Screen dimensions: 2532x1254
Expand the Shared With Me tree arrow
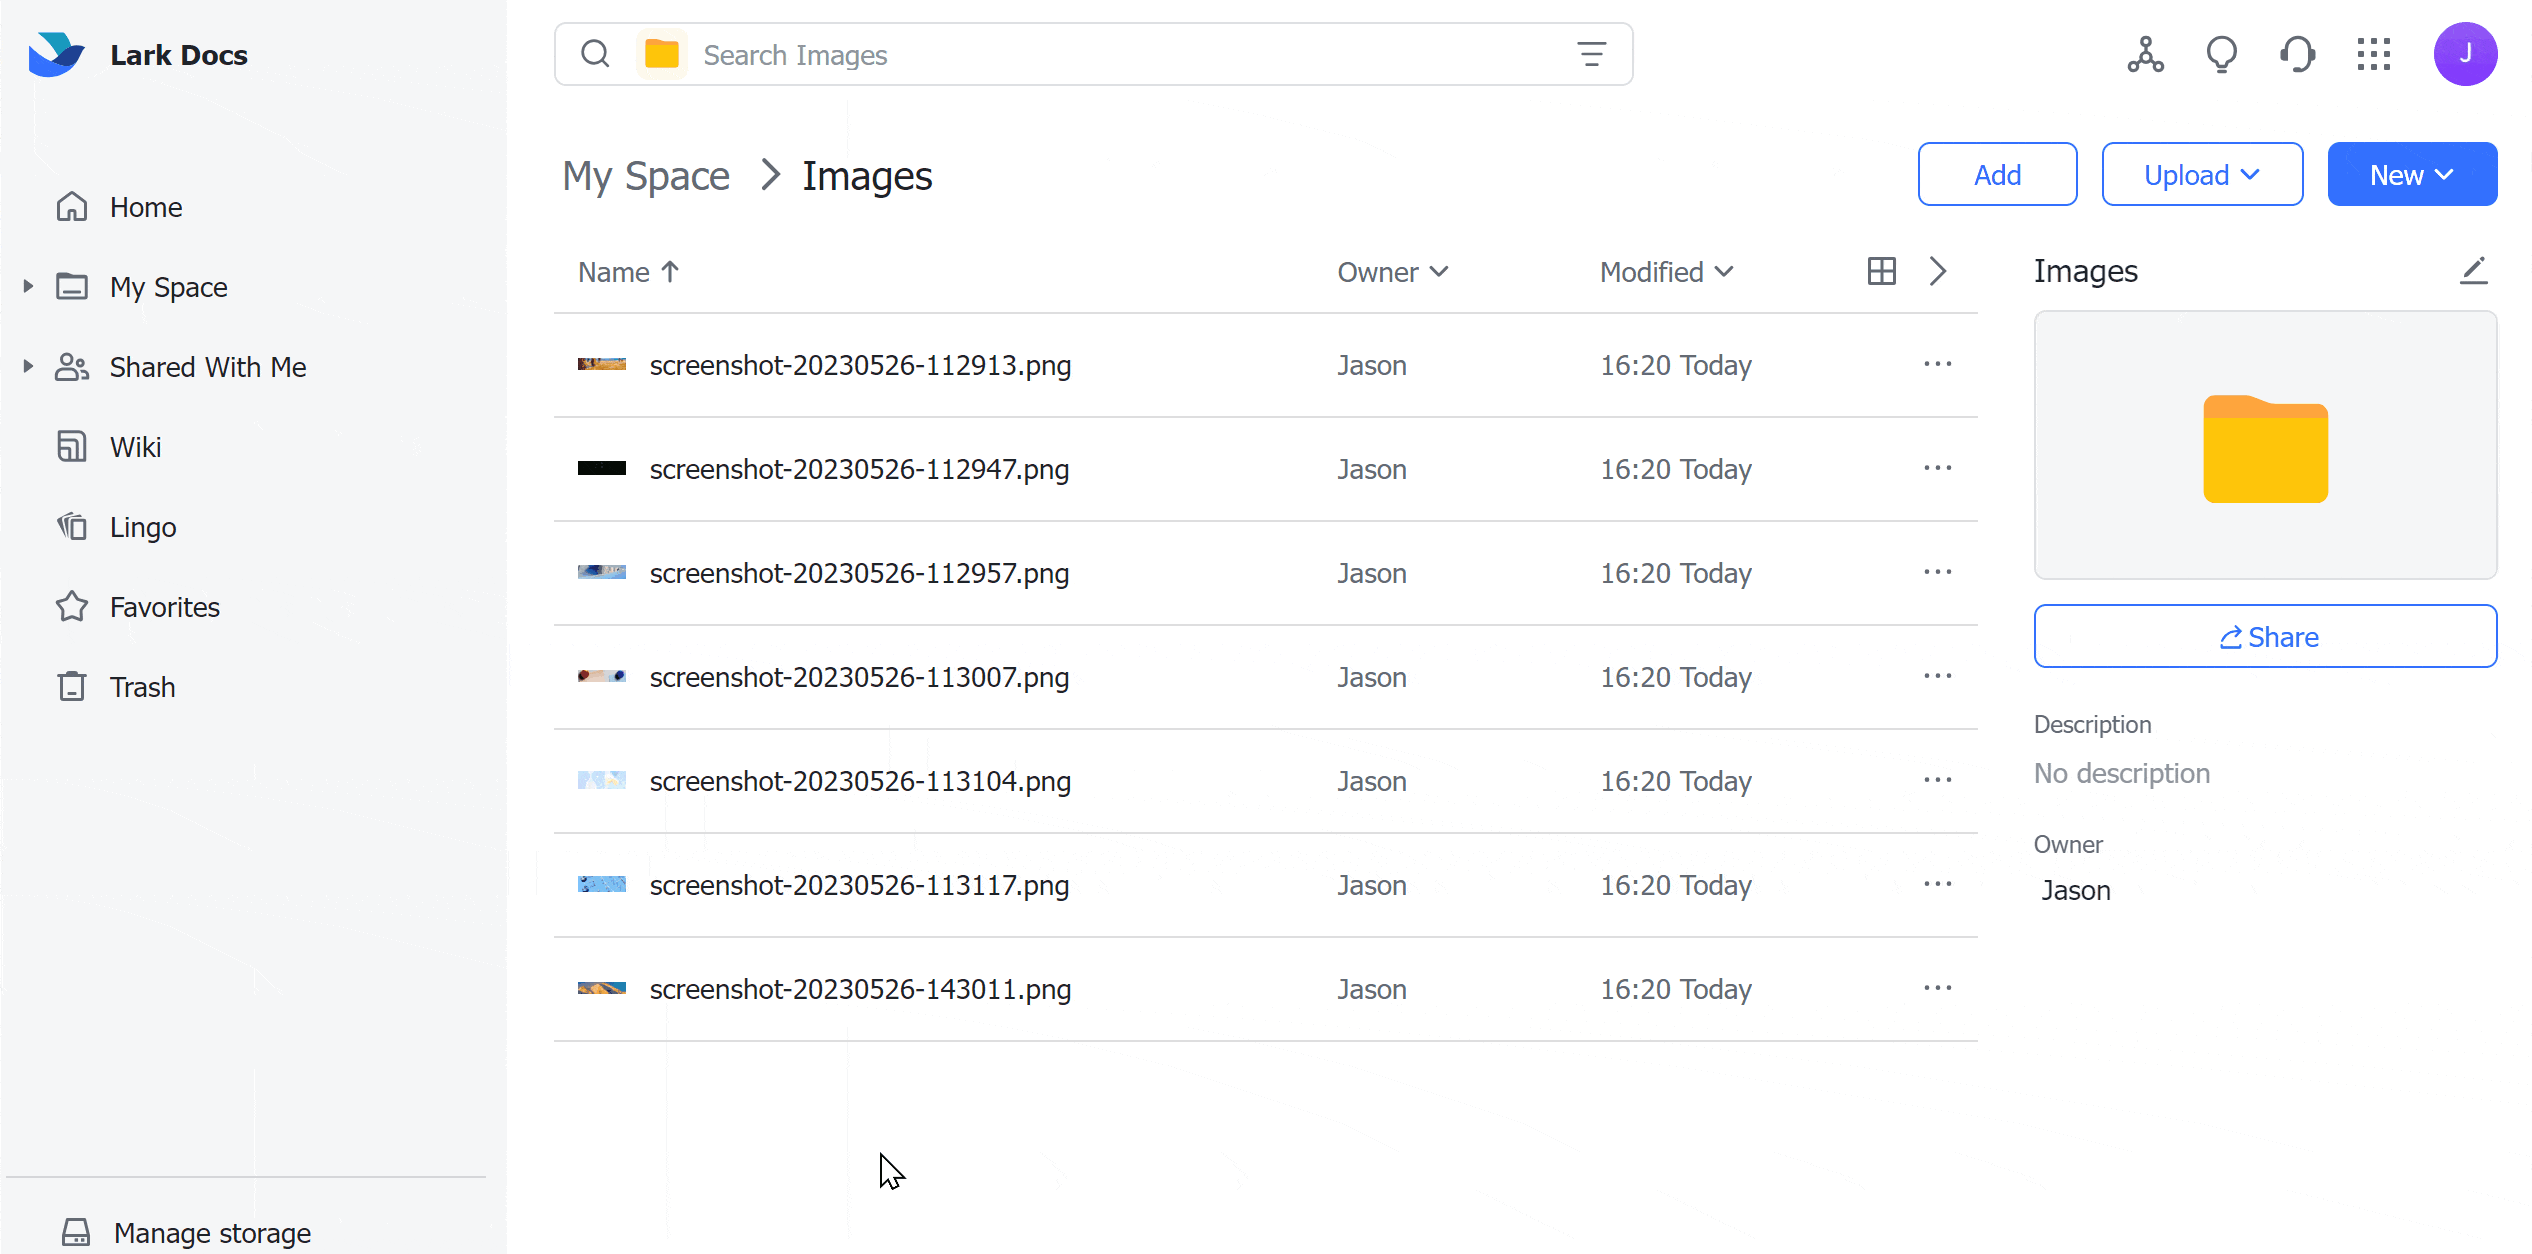28,367
